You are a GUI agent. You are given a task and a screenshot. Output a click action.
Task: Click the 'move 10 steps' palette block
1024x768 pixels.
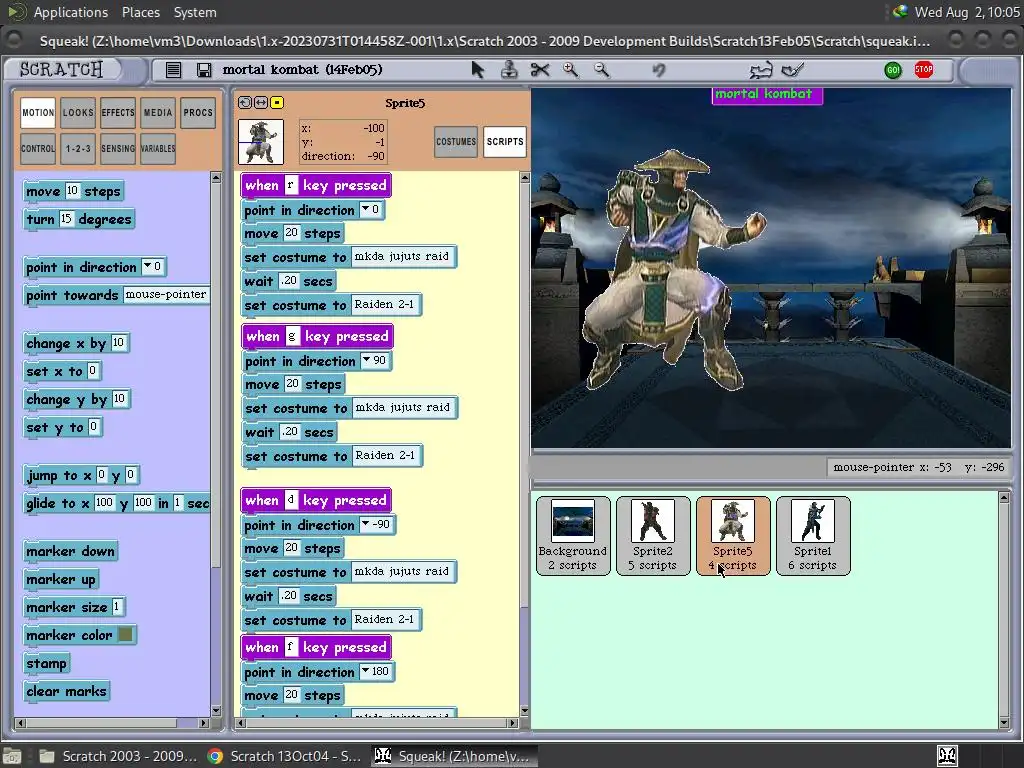(x=73, y=191)
